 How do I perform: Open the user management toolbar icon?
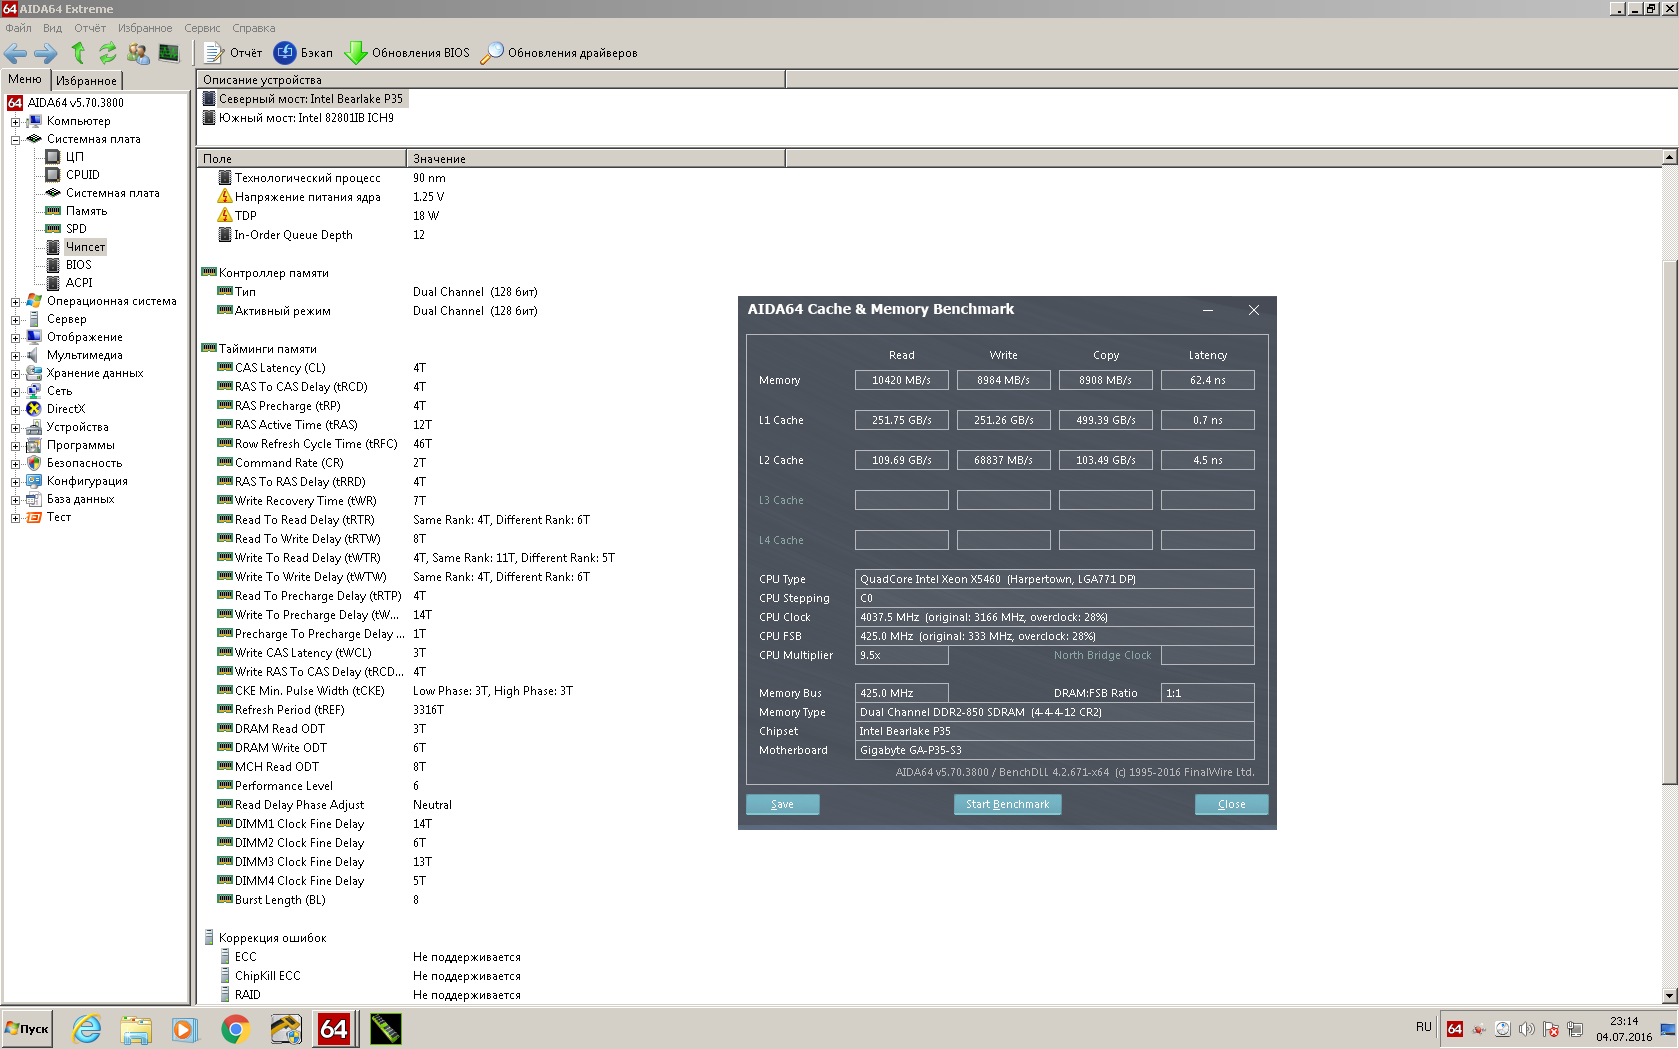[x=138, y=53]
